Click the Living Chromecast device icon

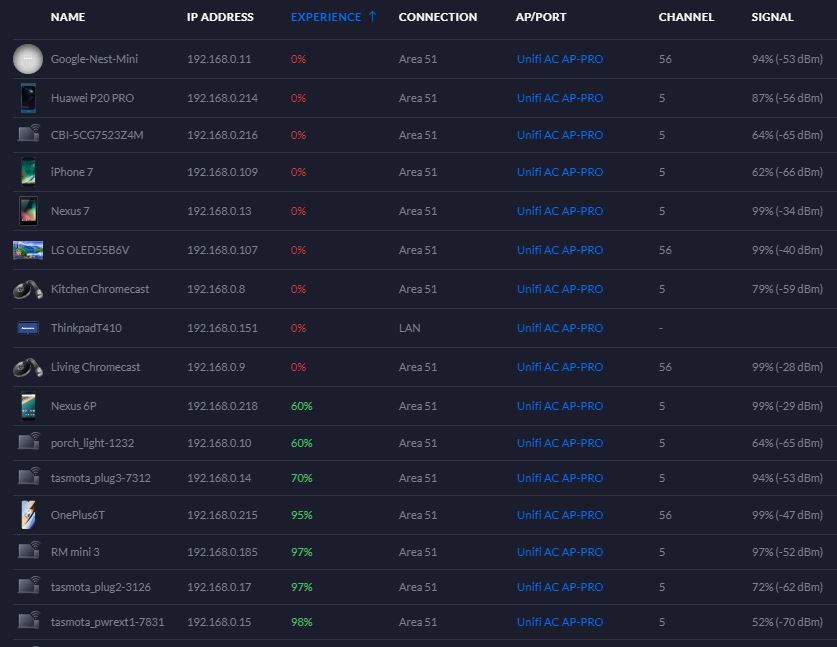pos(28,367)
